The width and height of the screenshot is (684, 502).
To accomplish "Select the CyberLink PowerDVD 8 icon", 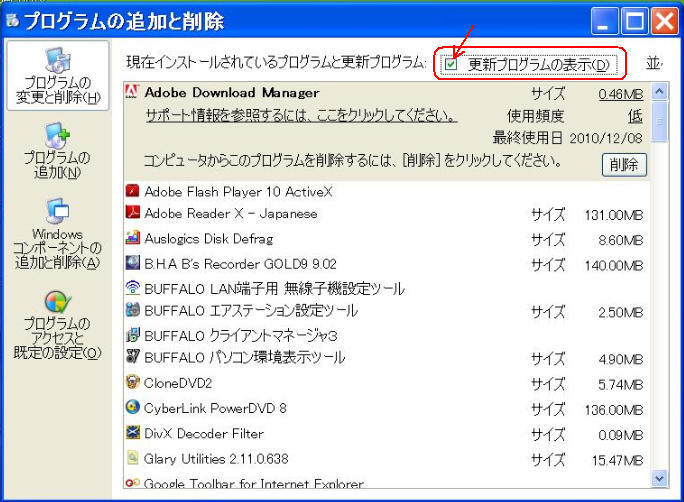I will 132,408.
